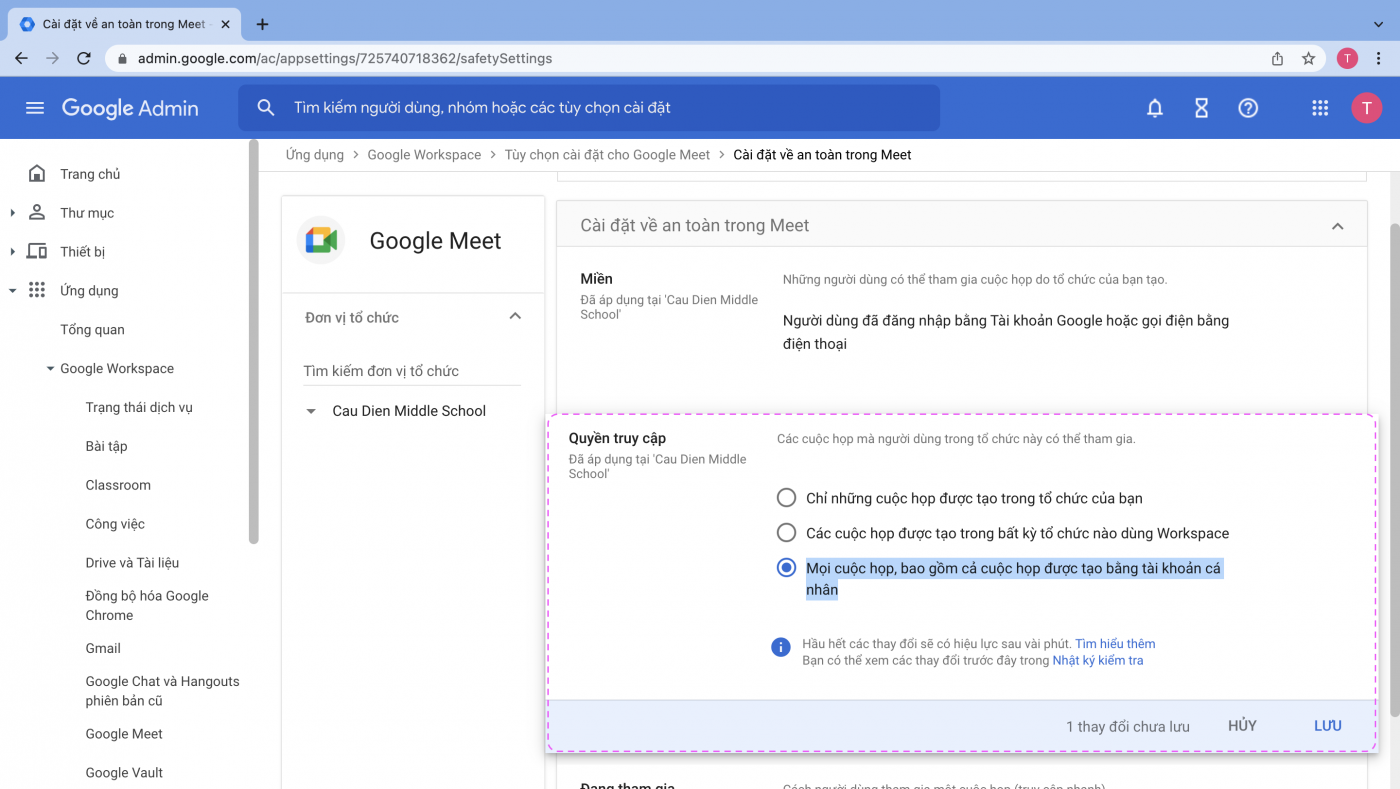Click the HỦY cancel button
This screenshot has height=789, width=1400.
pos(1242,726)
